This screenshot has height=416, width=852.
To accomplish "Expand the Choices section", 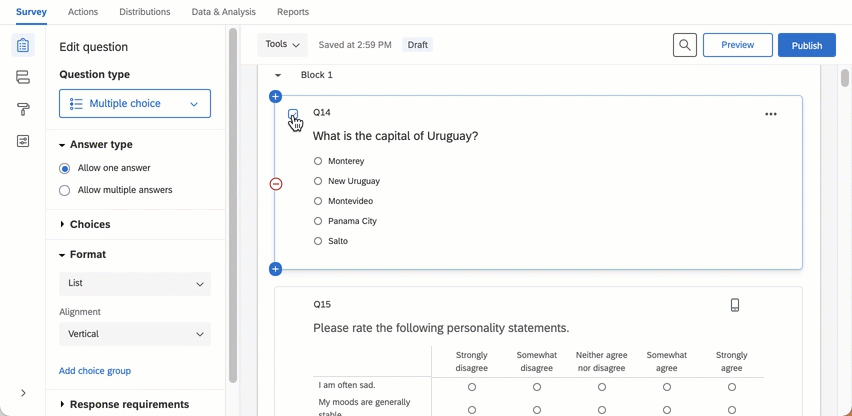I will (x=90, y=224).
